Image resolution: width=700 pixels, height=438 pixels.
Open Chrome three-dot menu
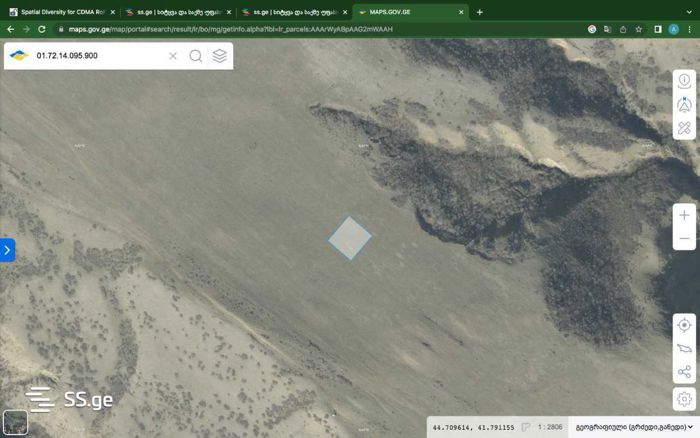(x=690, y=29)
